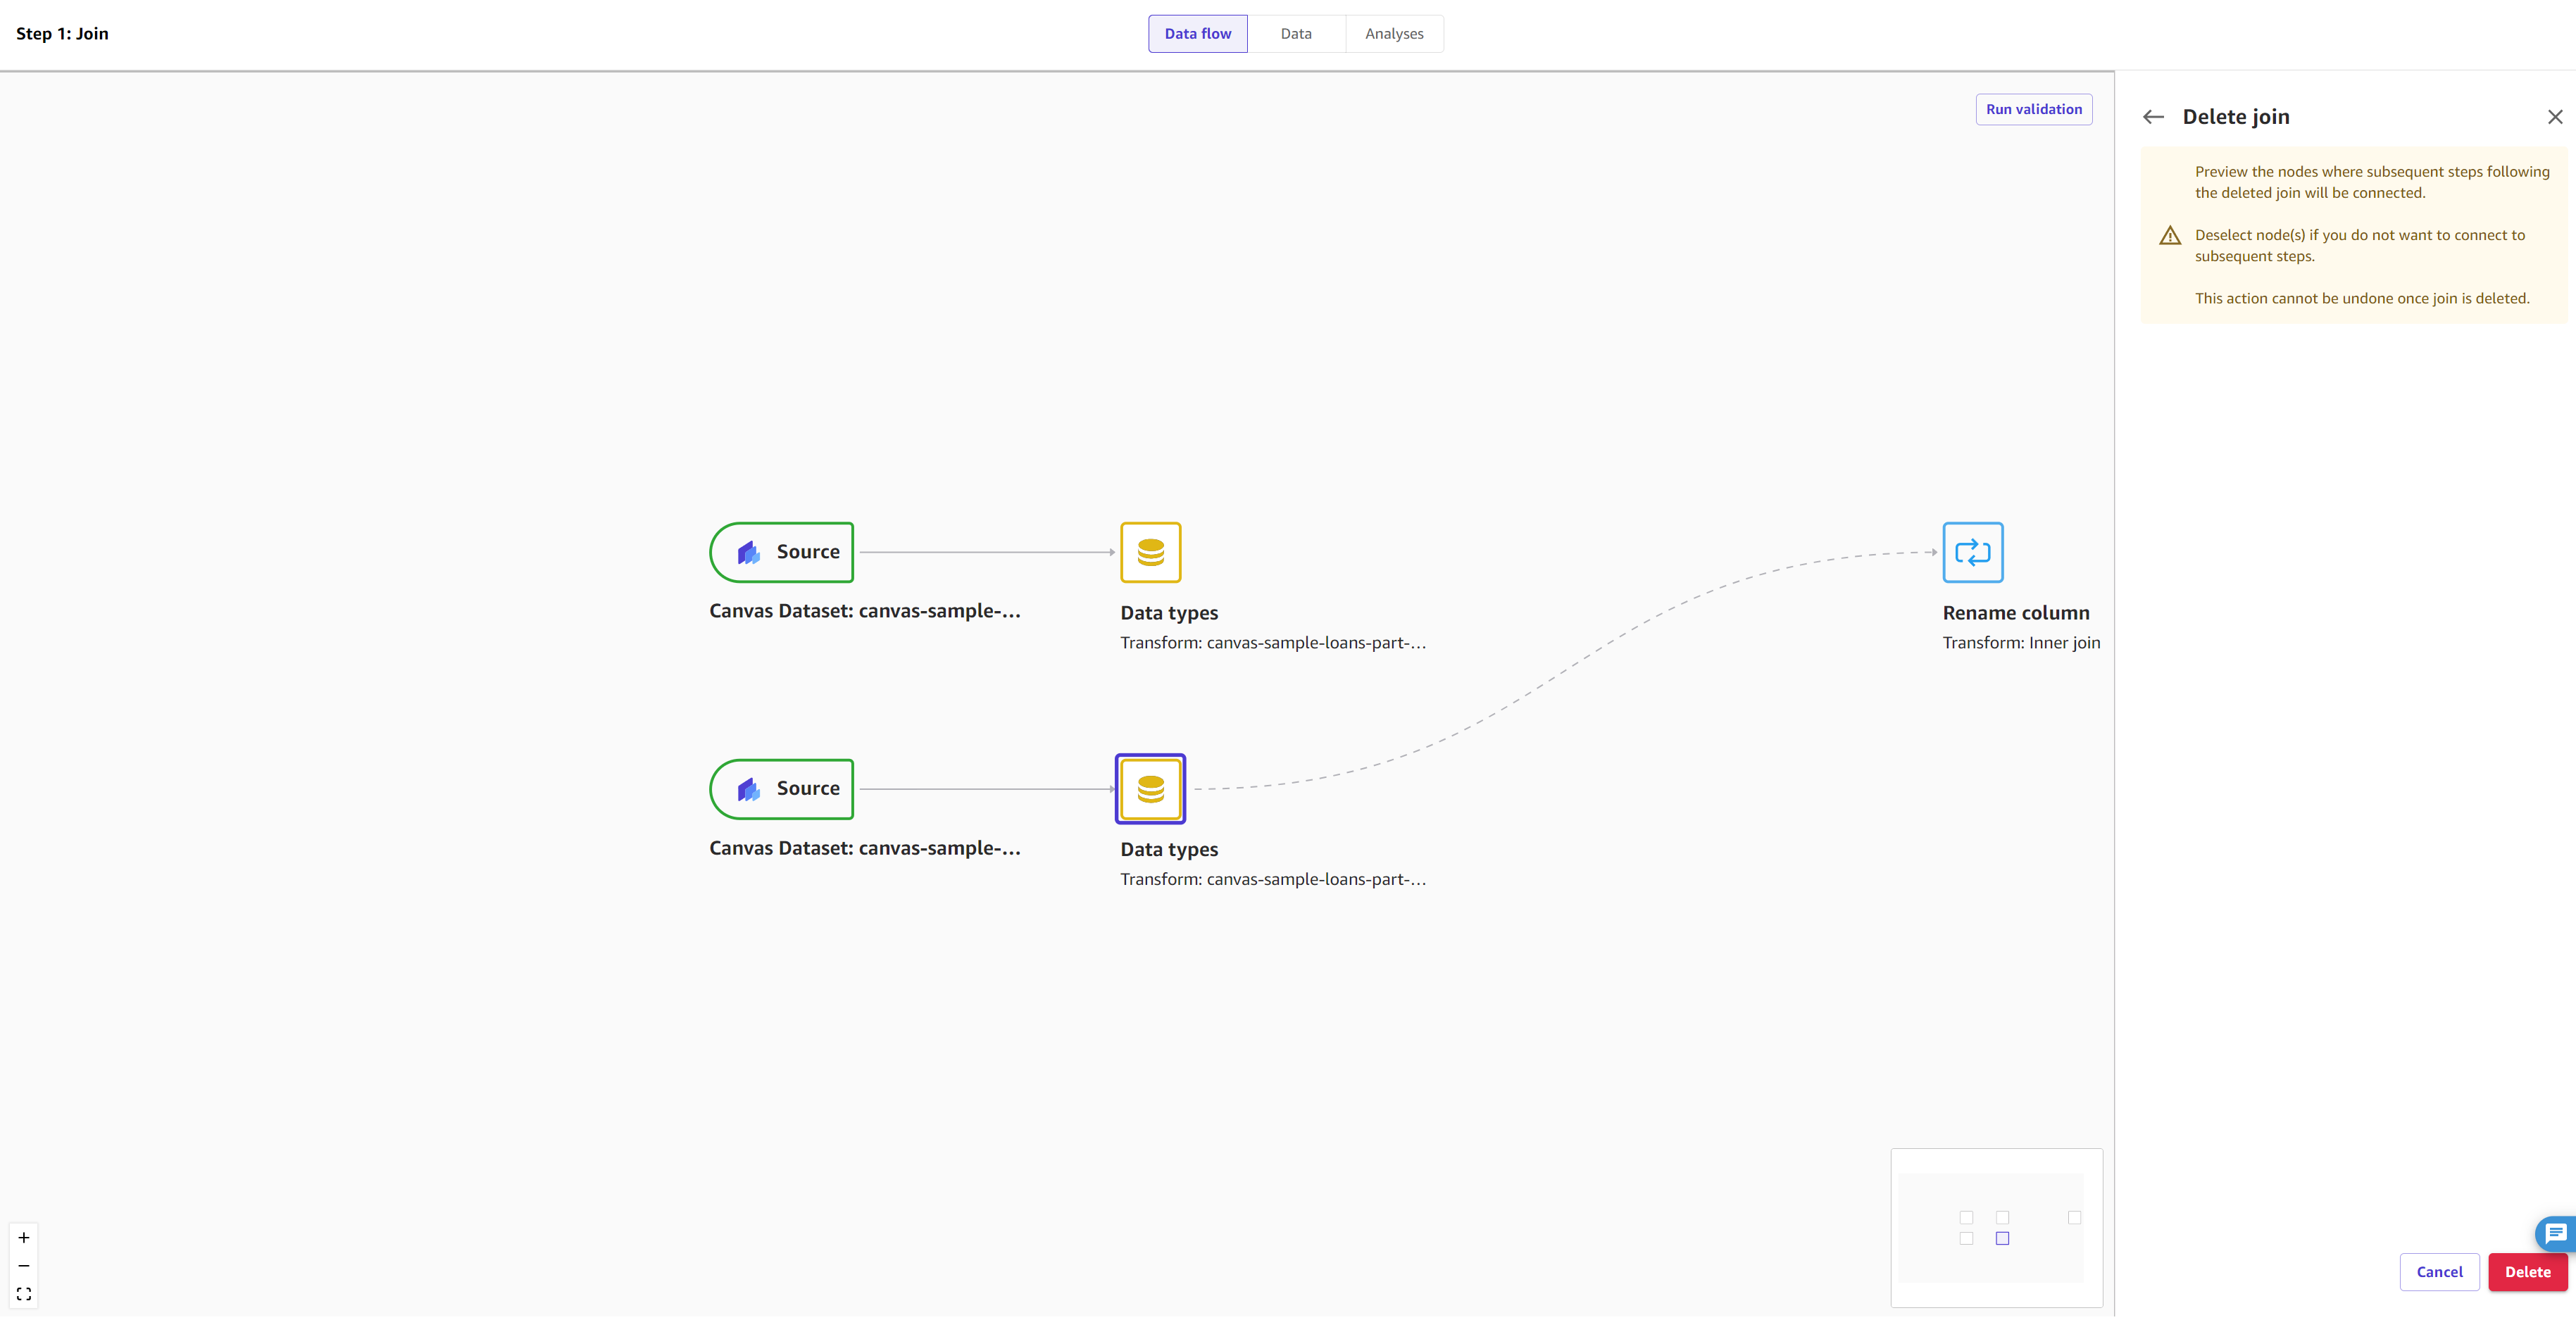Image resolution: width=2576 pixels, height=1320 pixels.
Task: Switch to the Data tab
Action: click(x=1295, y=32)
